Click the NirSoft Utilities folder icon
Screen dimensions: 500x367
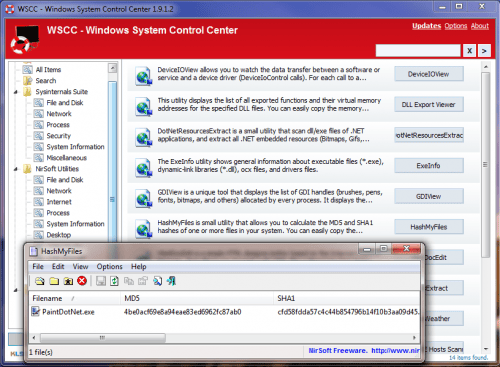pyautogui.click(x=27, y=169)
